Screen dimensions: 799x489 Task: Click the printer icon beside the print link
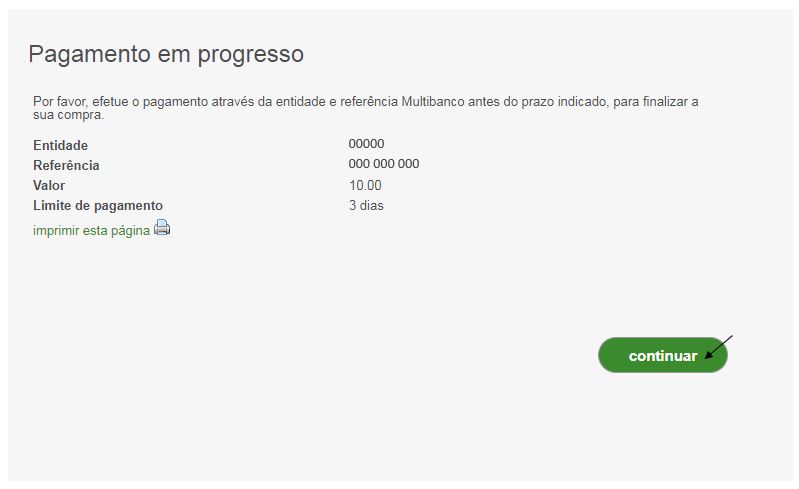click(x=162, y=227)
